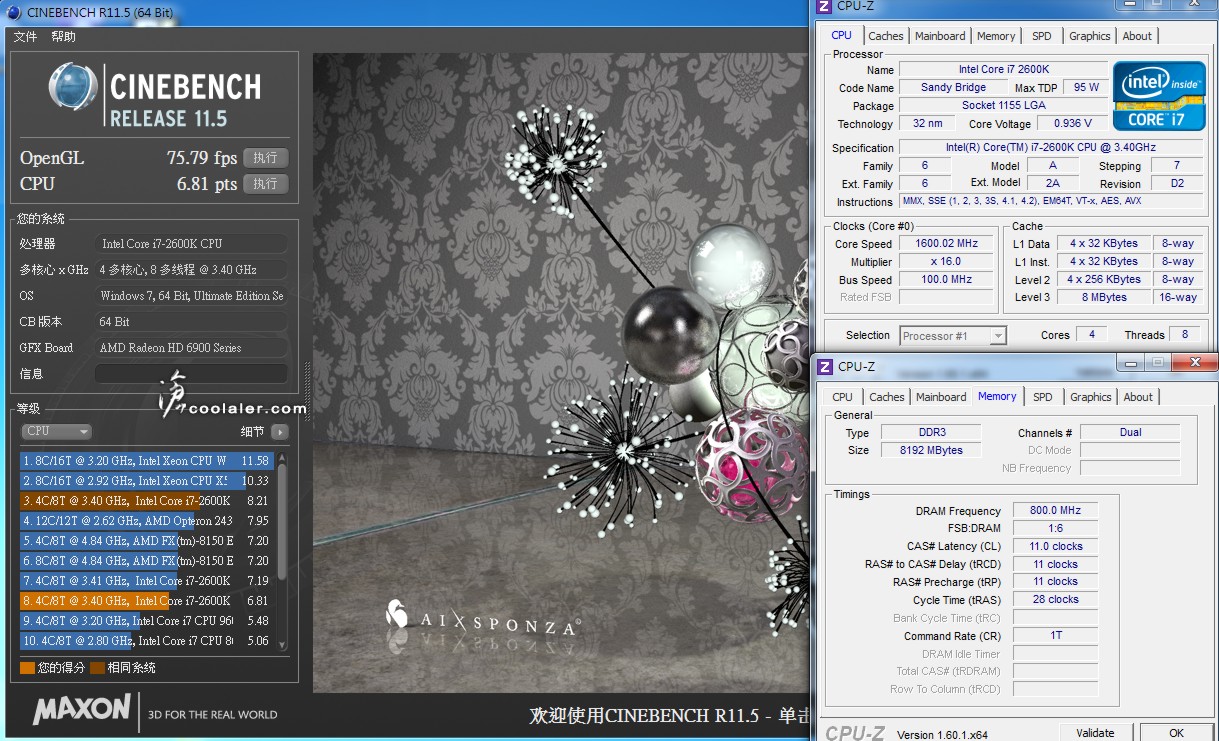Click the Level 3 cache value 8 MBytes
The image size is (1219, 741).
pos(1103,297)
